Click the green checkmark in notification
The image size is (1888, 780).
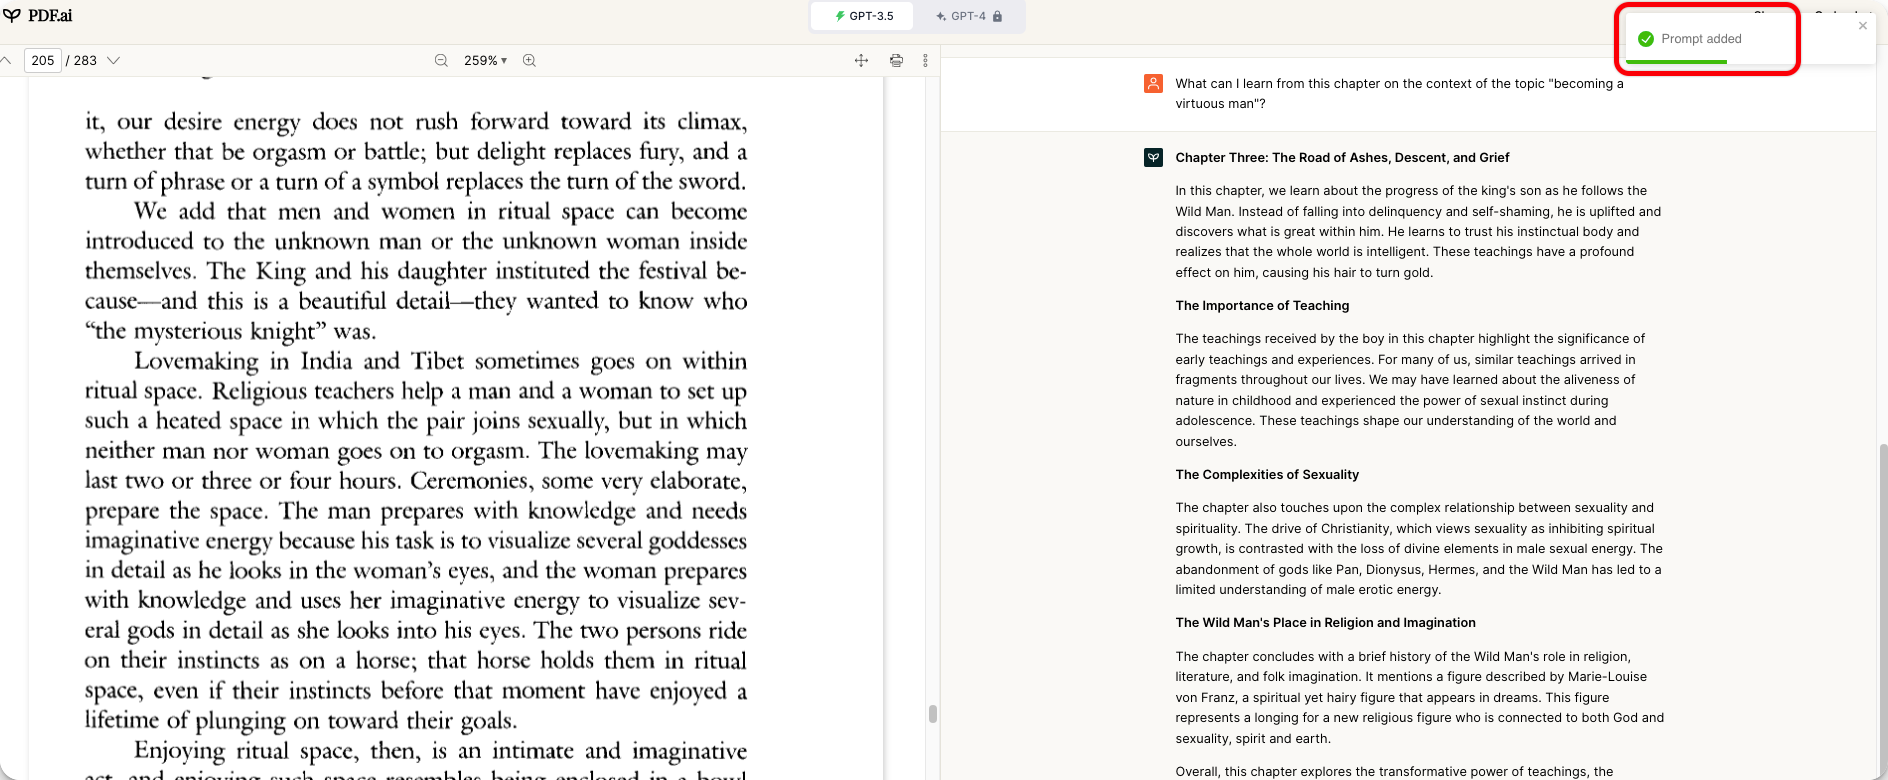point(1646,39)
